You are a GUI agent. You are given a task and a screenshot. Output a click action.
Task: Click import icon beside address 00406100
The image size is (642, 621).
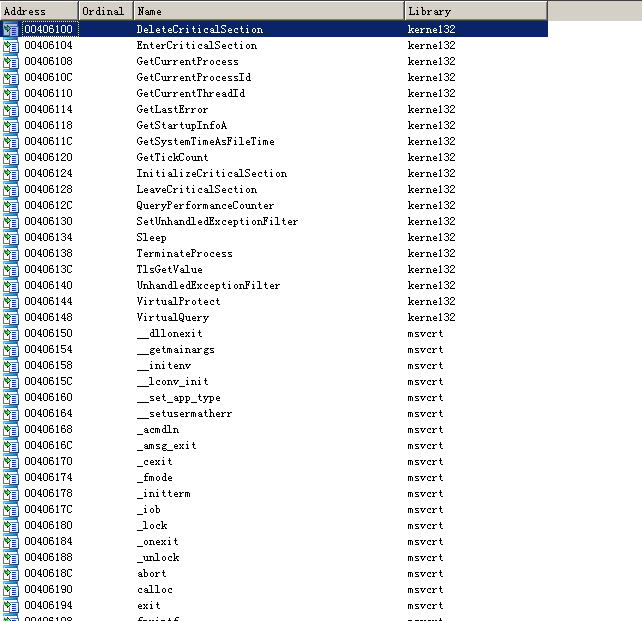11,29
